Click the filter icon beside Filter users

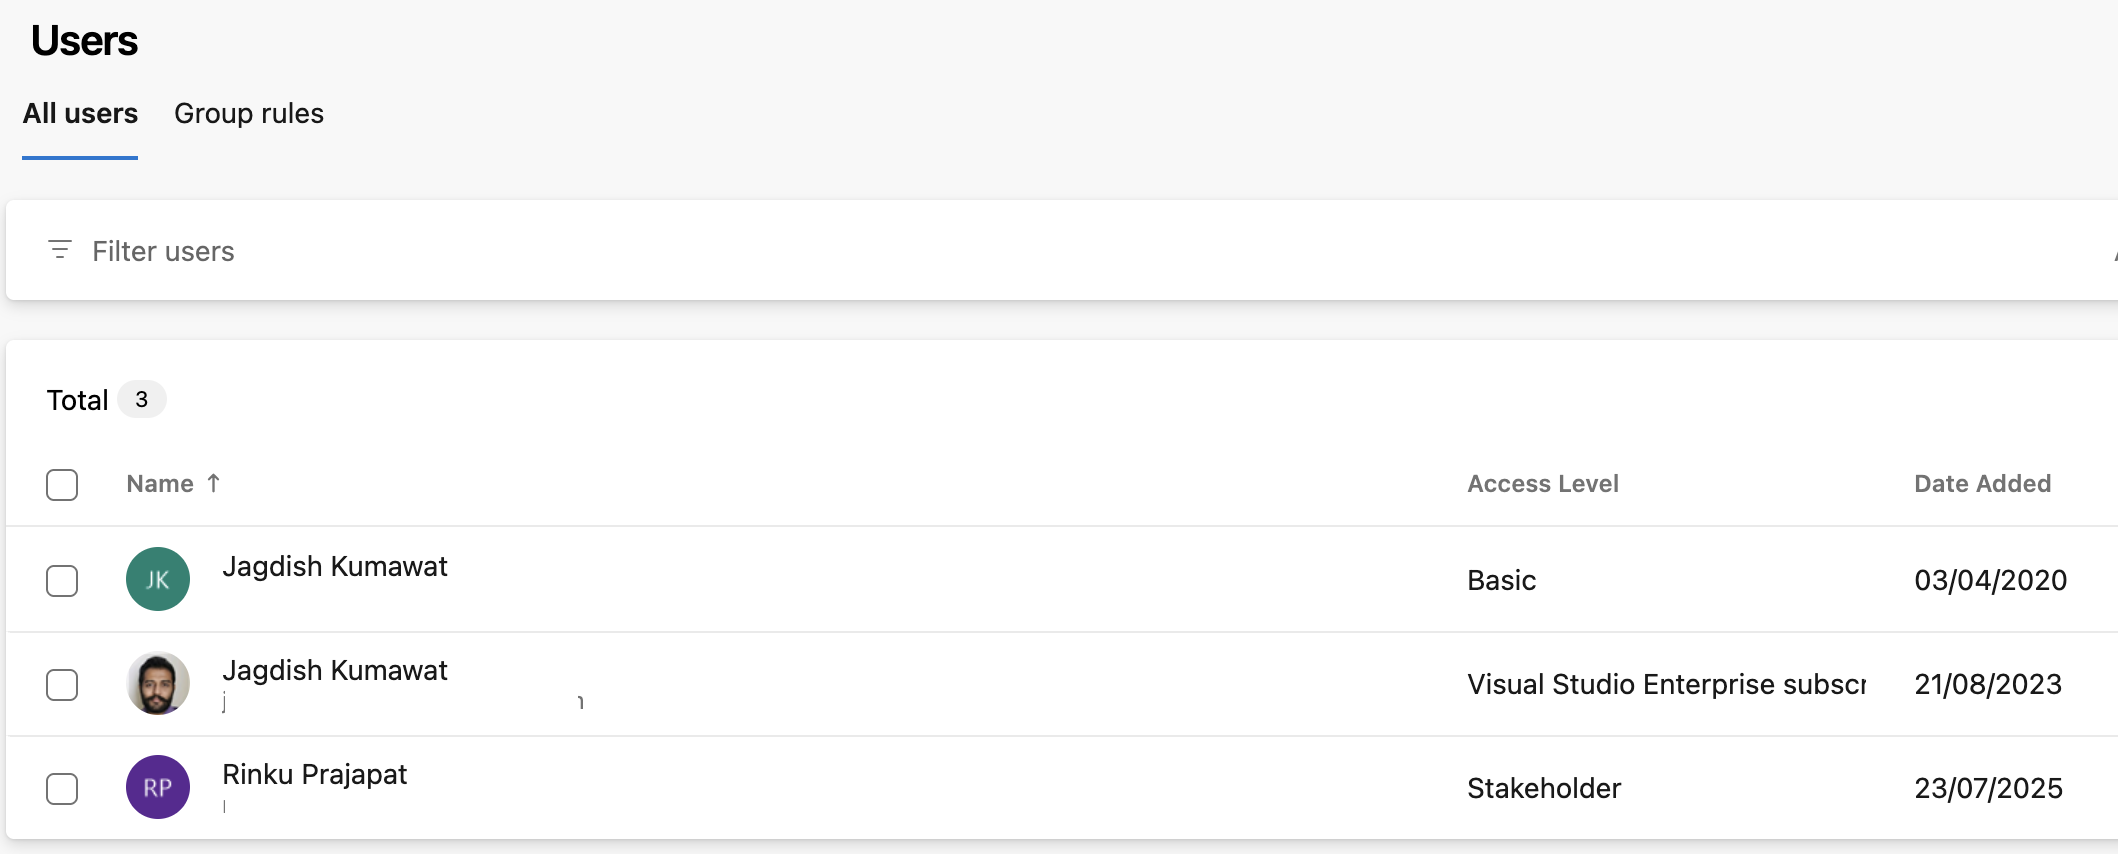click(59, 250)
